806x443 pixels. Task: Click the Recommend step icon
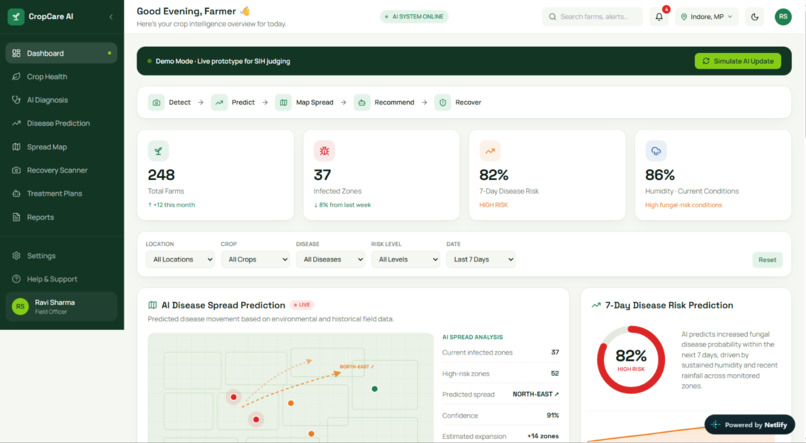(x=362, y=102)
